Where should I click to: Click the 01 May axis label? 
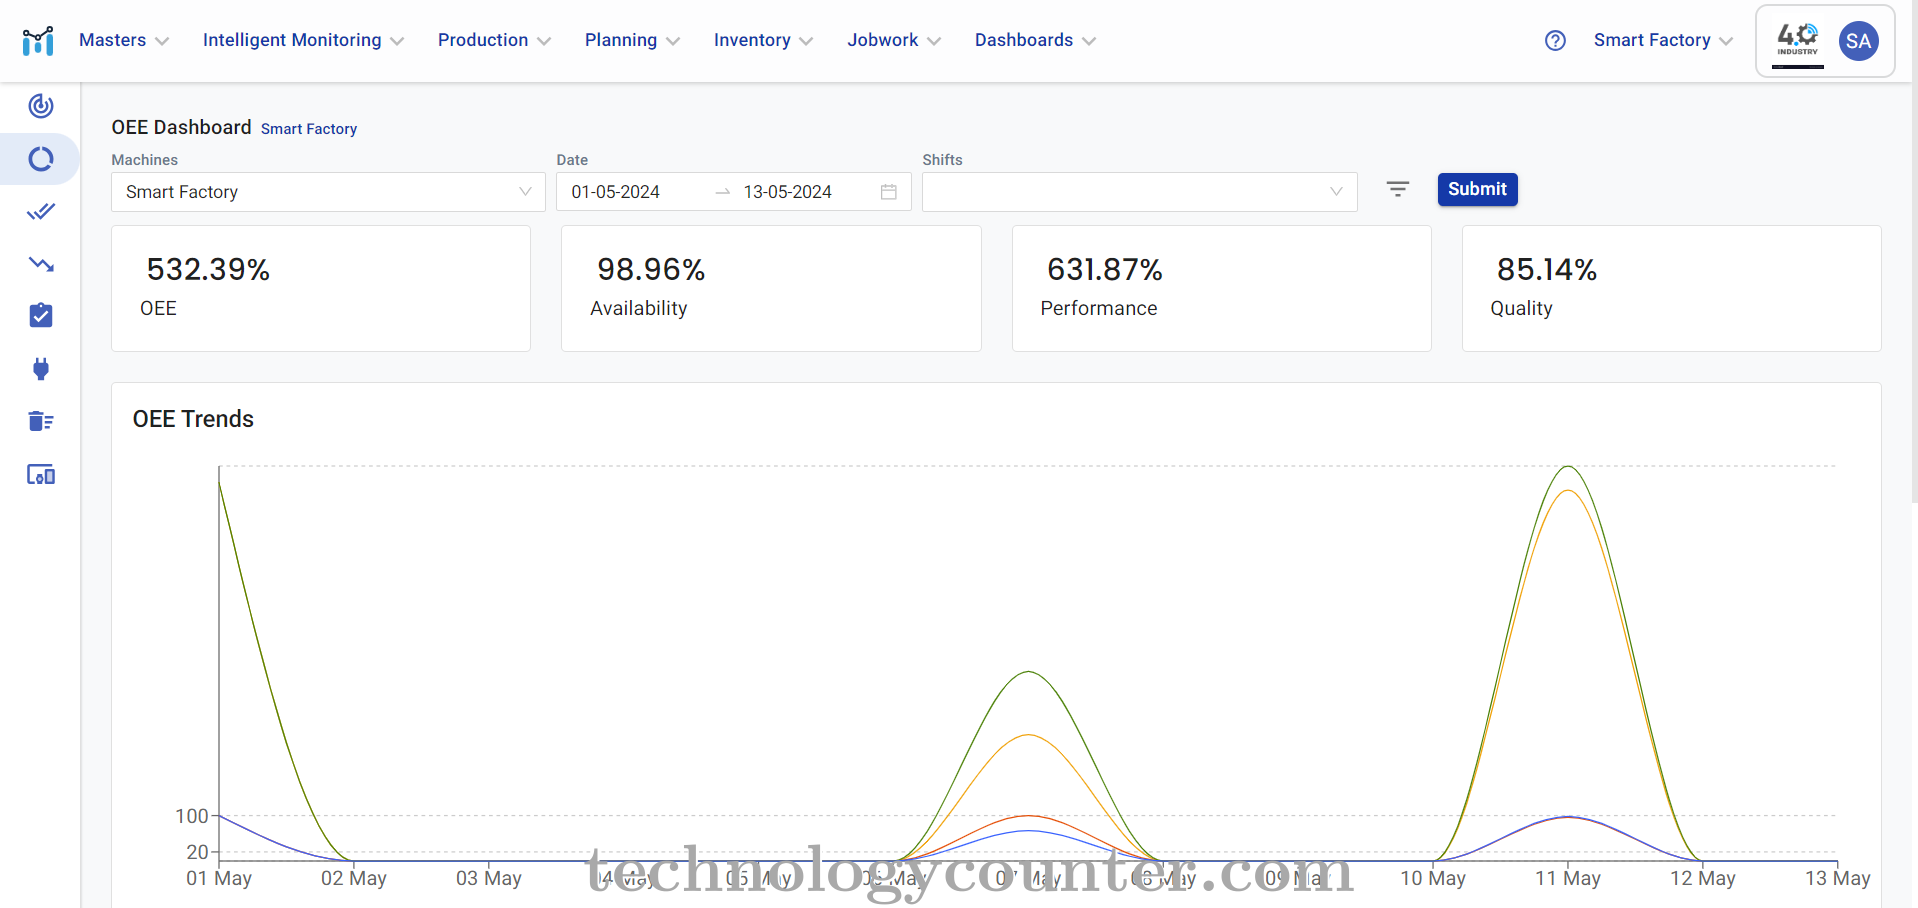[219, 878]
